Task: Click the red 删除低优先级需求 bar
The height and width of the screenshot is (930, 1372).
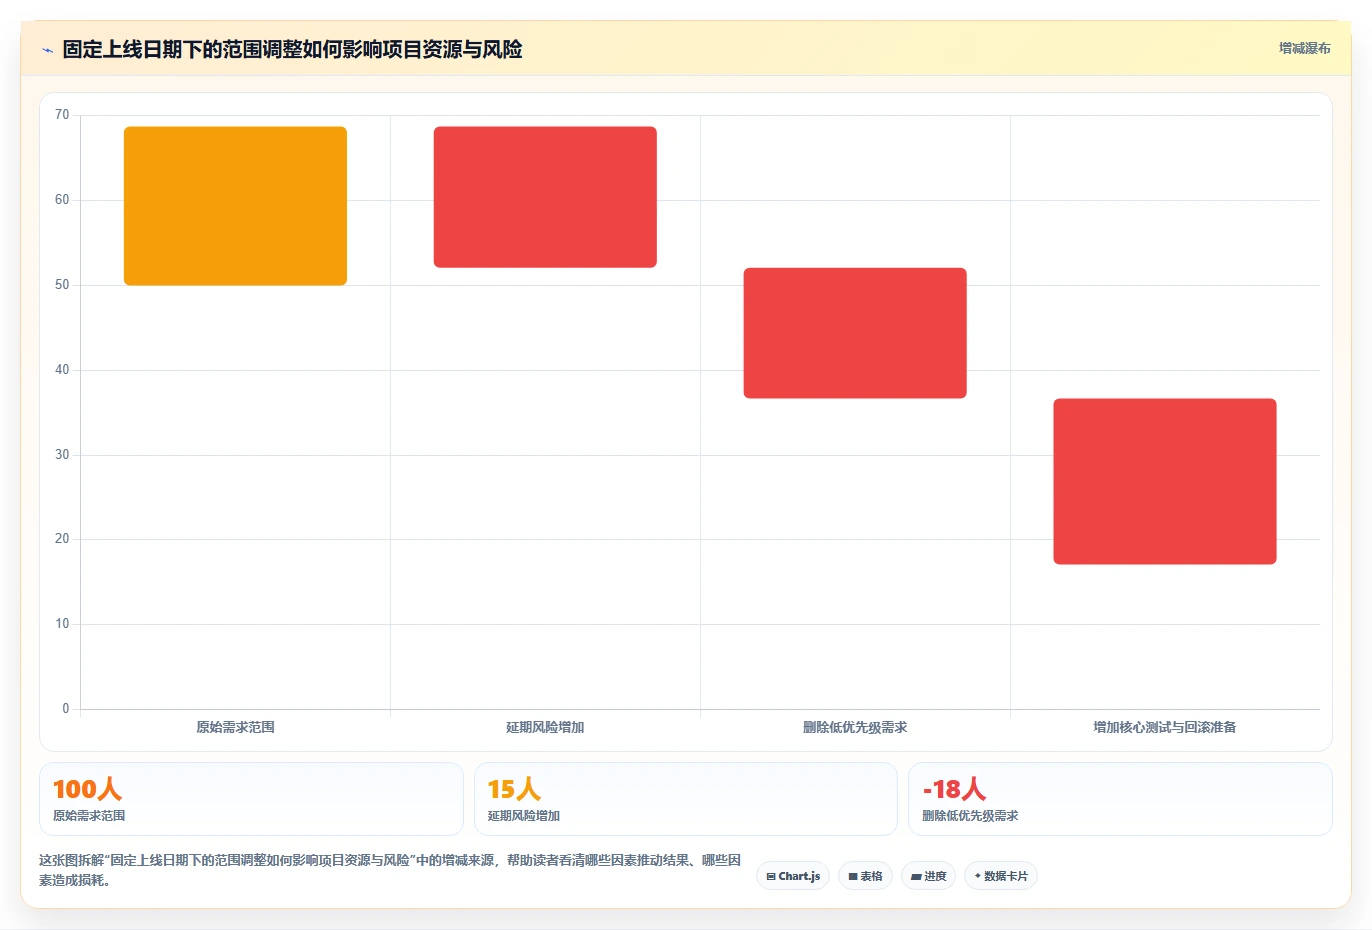Action: coord(855,333)
